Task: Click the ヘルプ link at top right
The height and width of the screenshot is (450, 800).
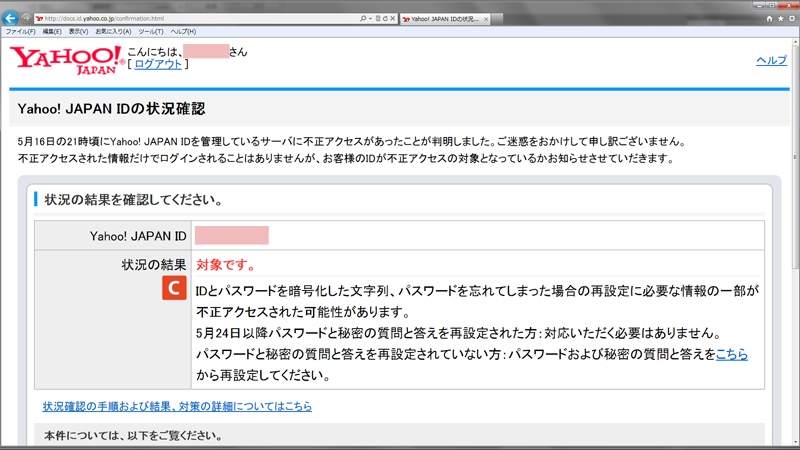Action: 771,60
